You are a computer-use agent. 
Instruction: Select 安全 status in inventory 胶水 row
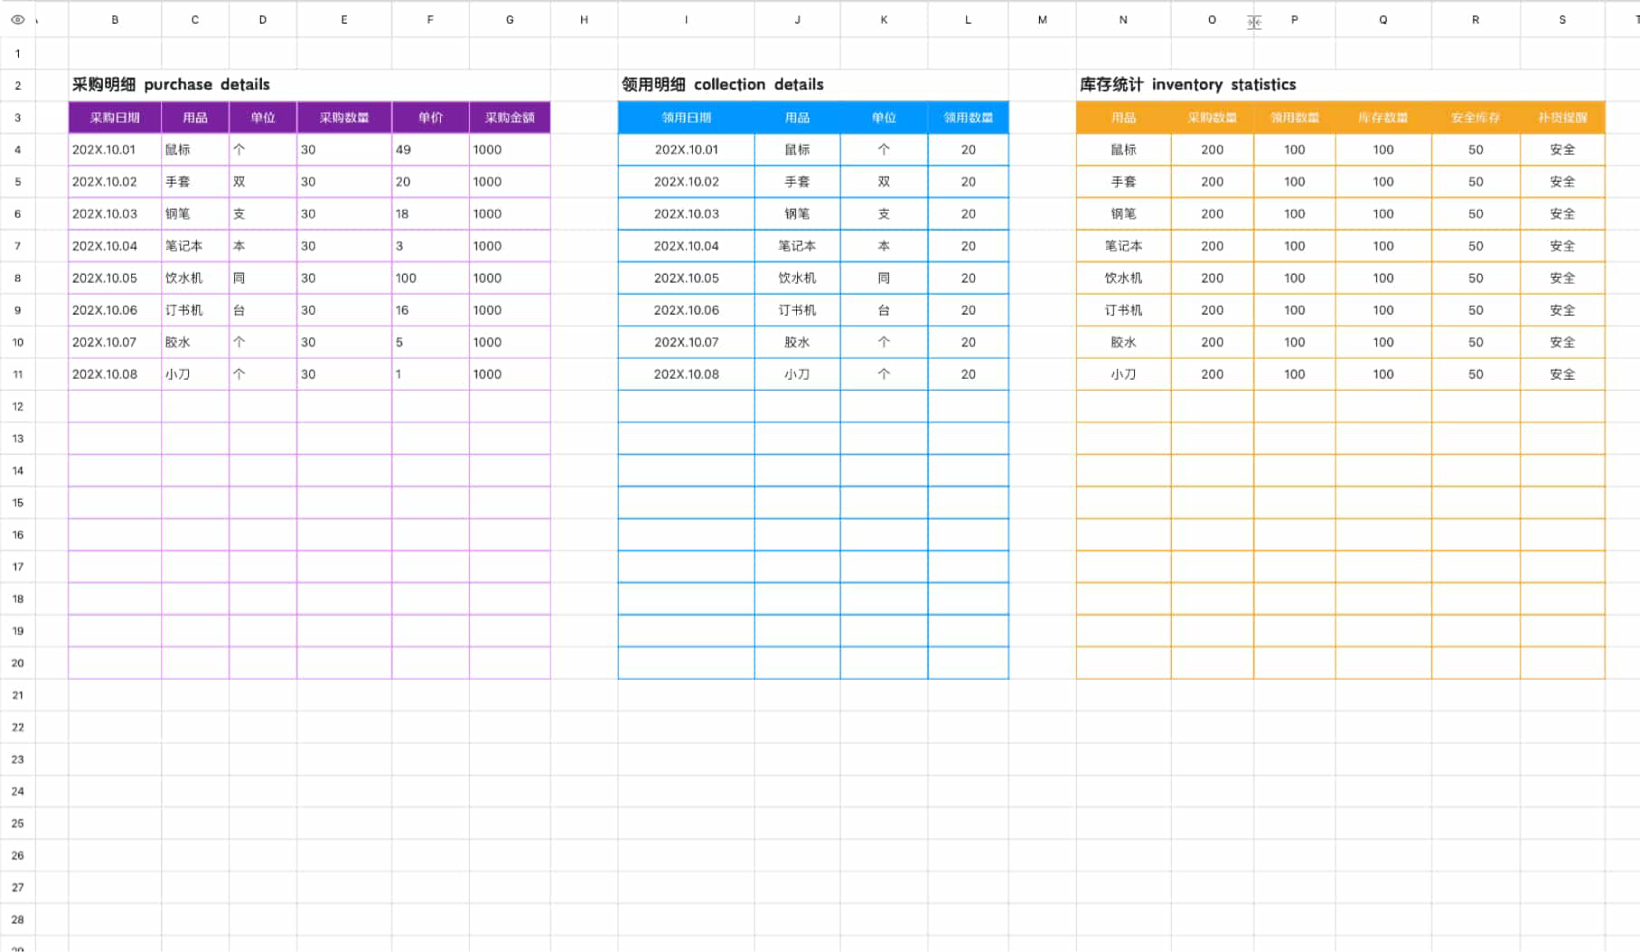(x=1562, y=342)
